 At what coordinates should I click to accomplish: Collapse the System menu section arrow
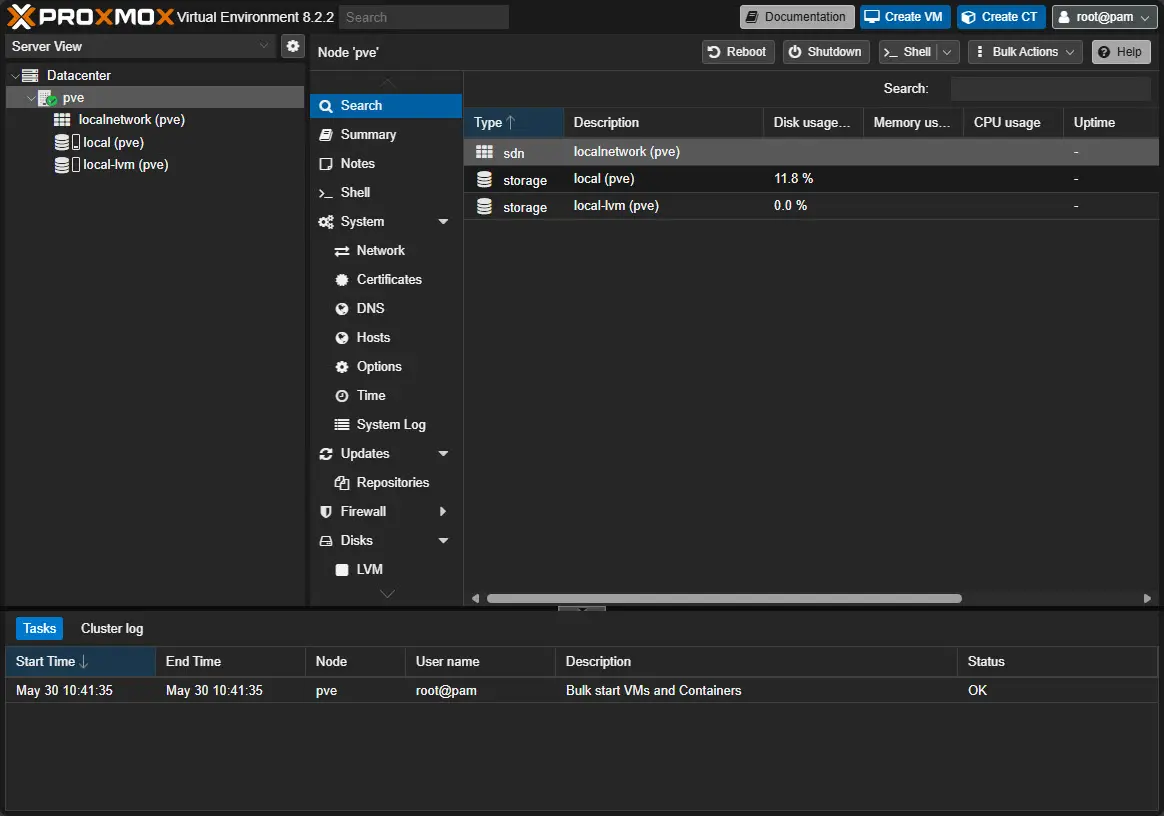tap(444, 222)
